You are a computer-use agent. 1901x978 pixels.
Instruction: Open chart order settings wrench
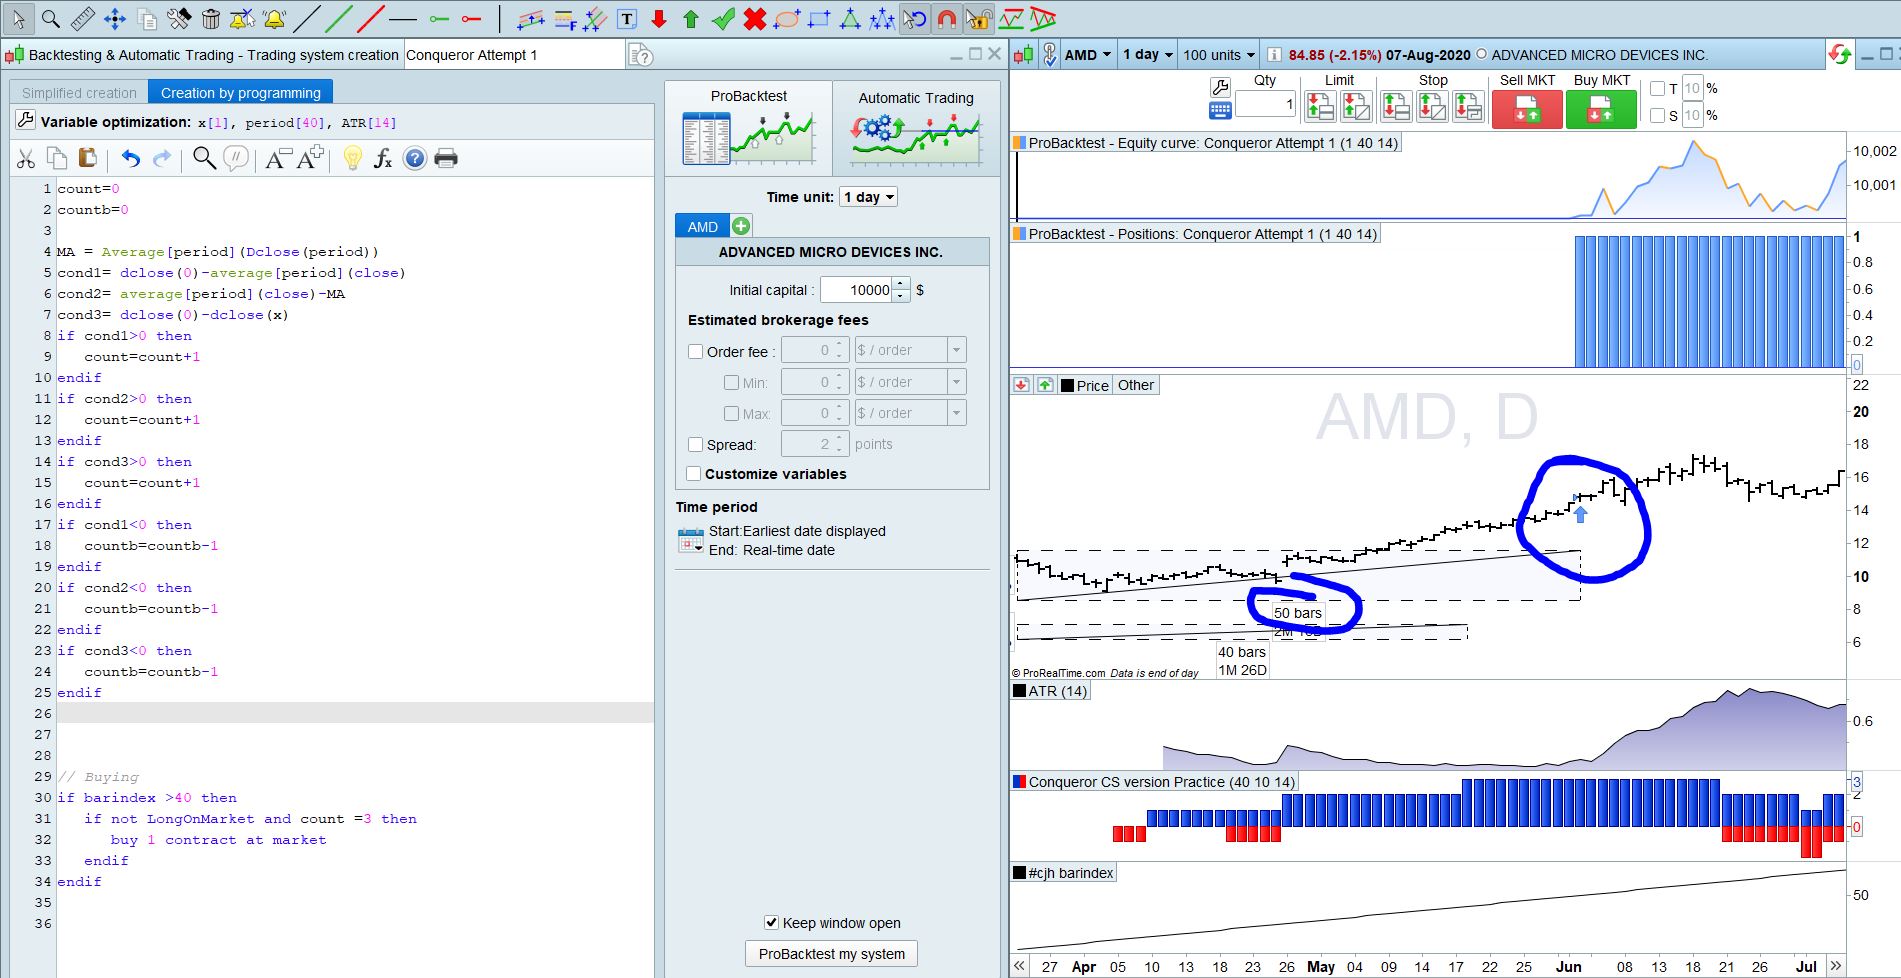coord(1220,88)
